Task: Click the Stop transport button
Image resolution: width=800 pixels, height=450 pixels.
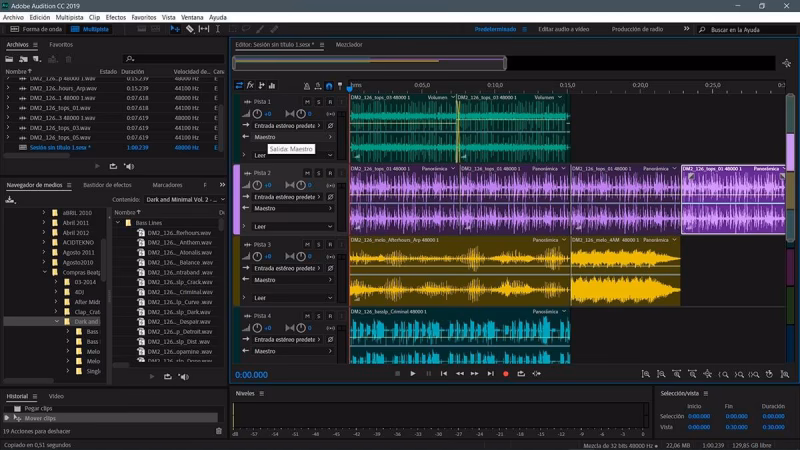Action: (x=397, y=373)
